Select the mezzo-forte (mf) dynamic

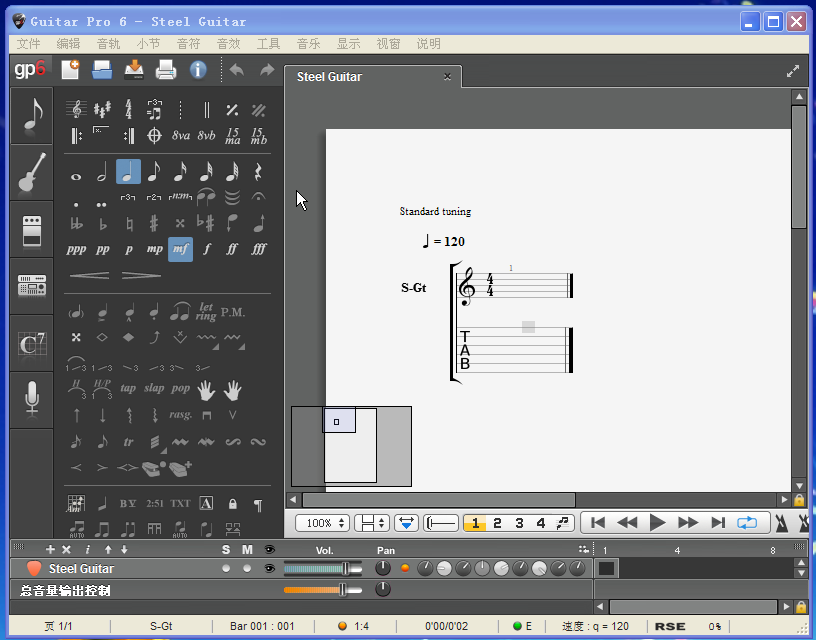pyautogui.click(x=180, y=249)
